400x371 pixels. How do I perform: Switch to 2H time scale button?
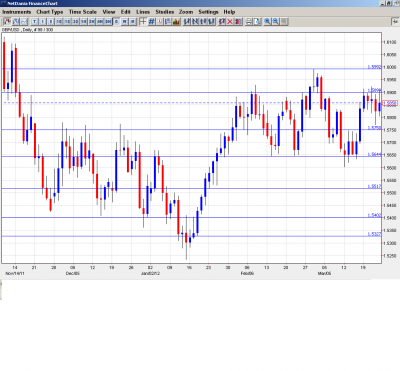(x=92, y=22)
